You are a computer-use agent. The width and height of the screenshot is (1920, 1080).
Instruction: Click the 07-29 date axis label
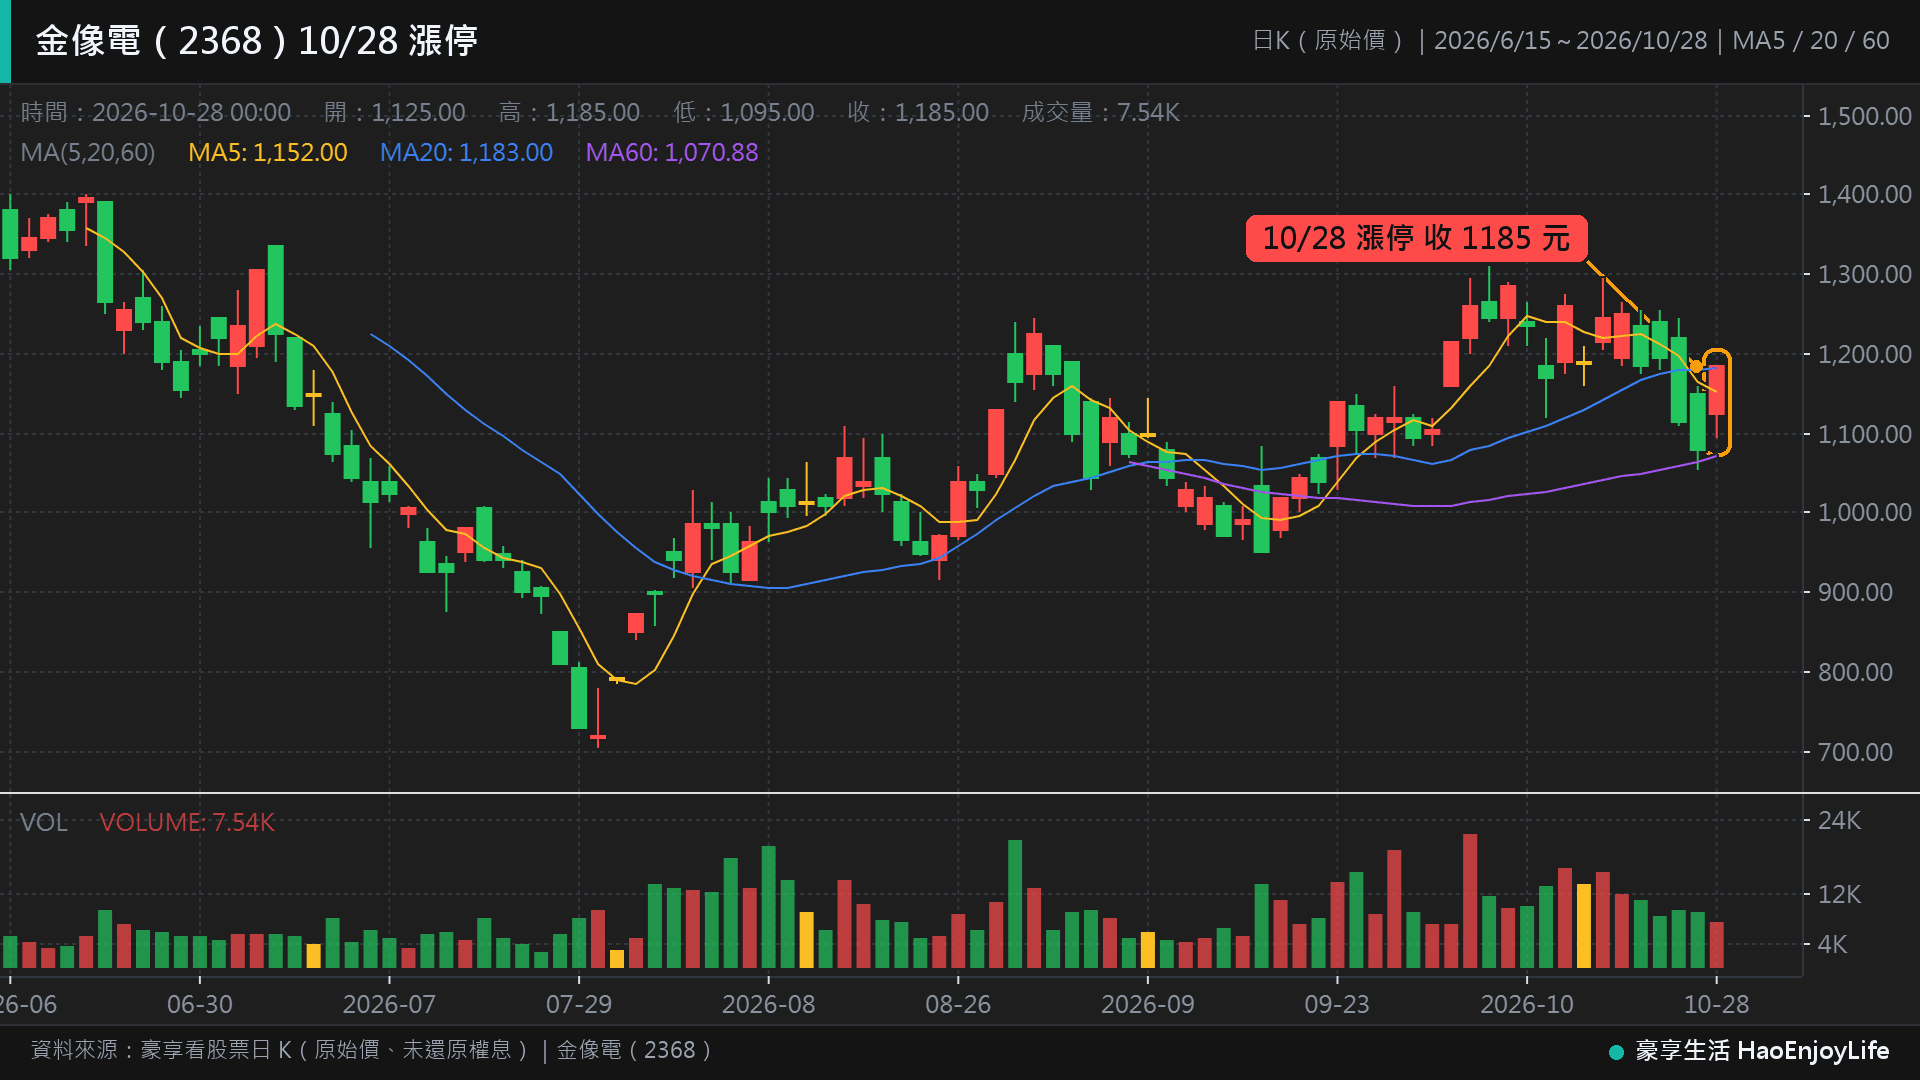coord(579,1004)
